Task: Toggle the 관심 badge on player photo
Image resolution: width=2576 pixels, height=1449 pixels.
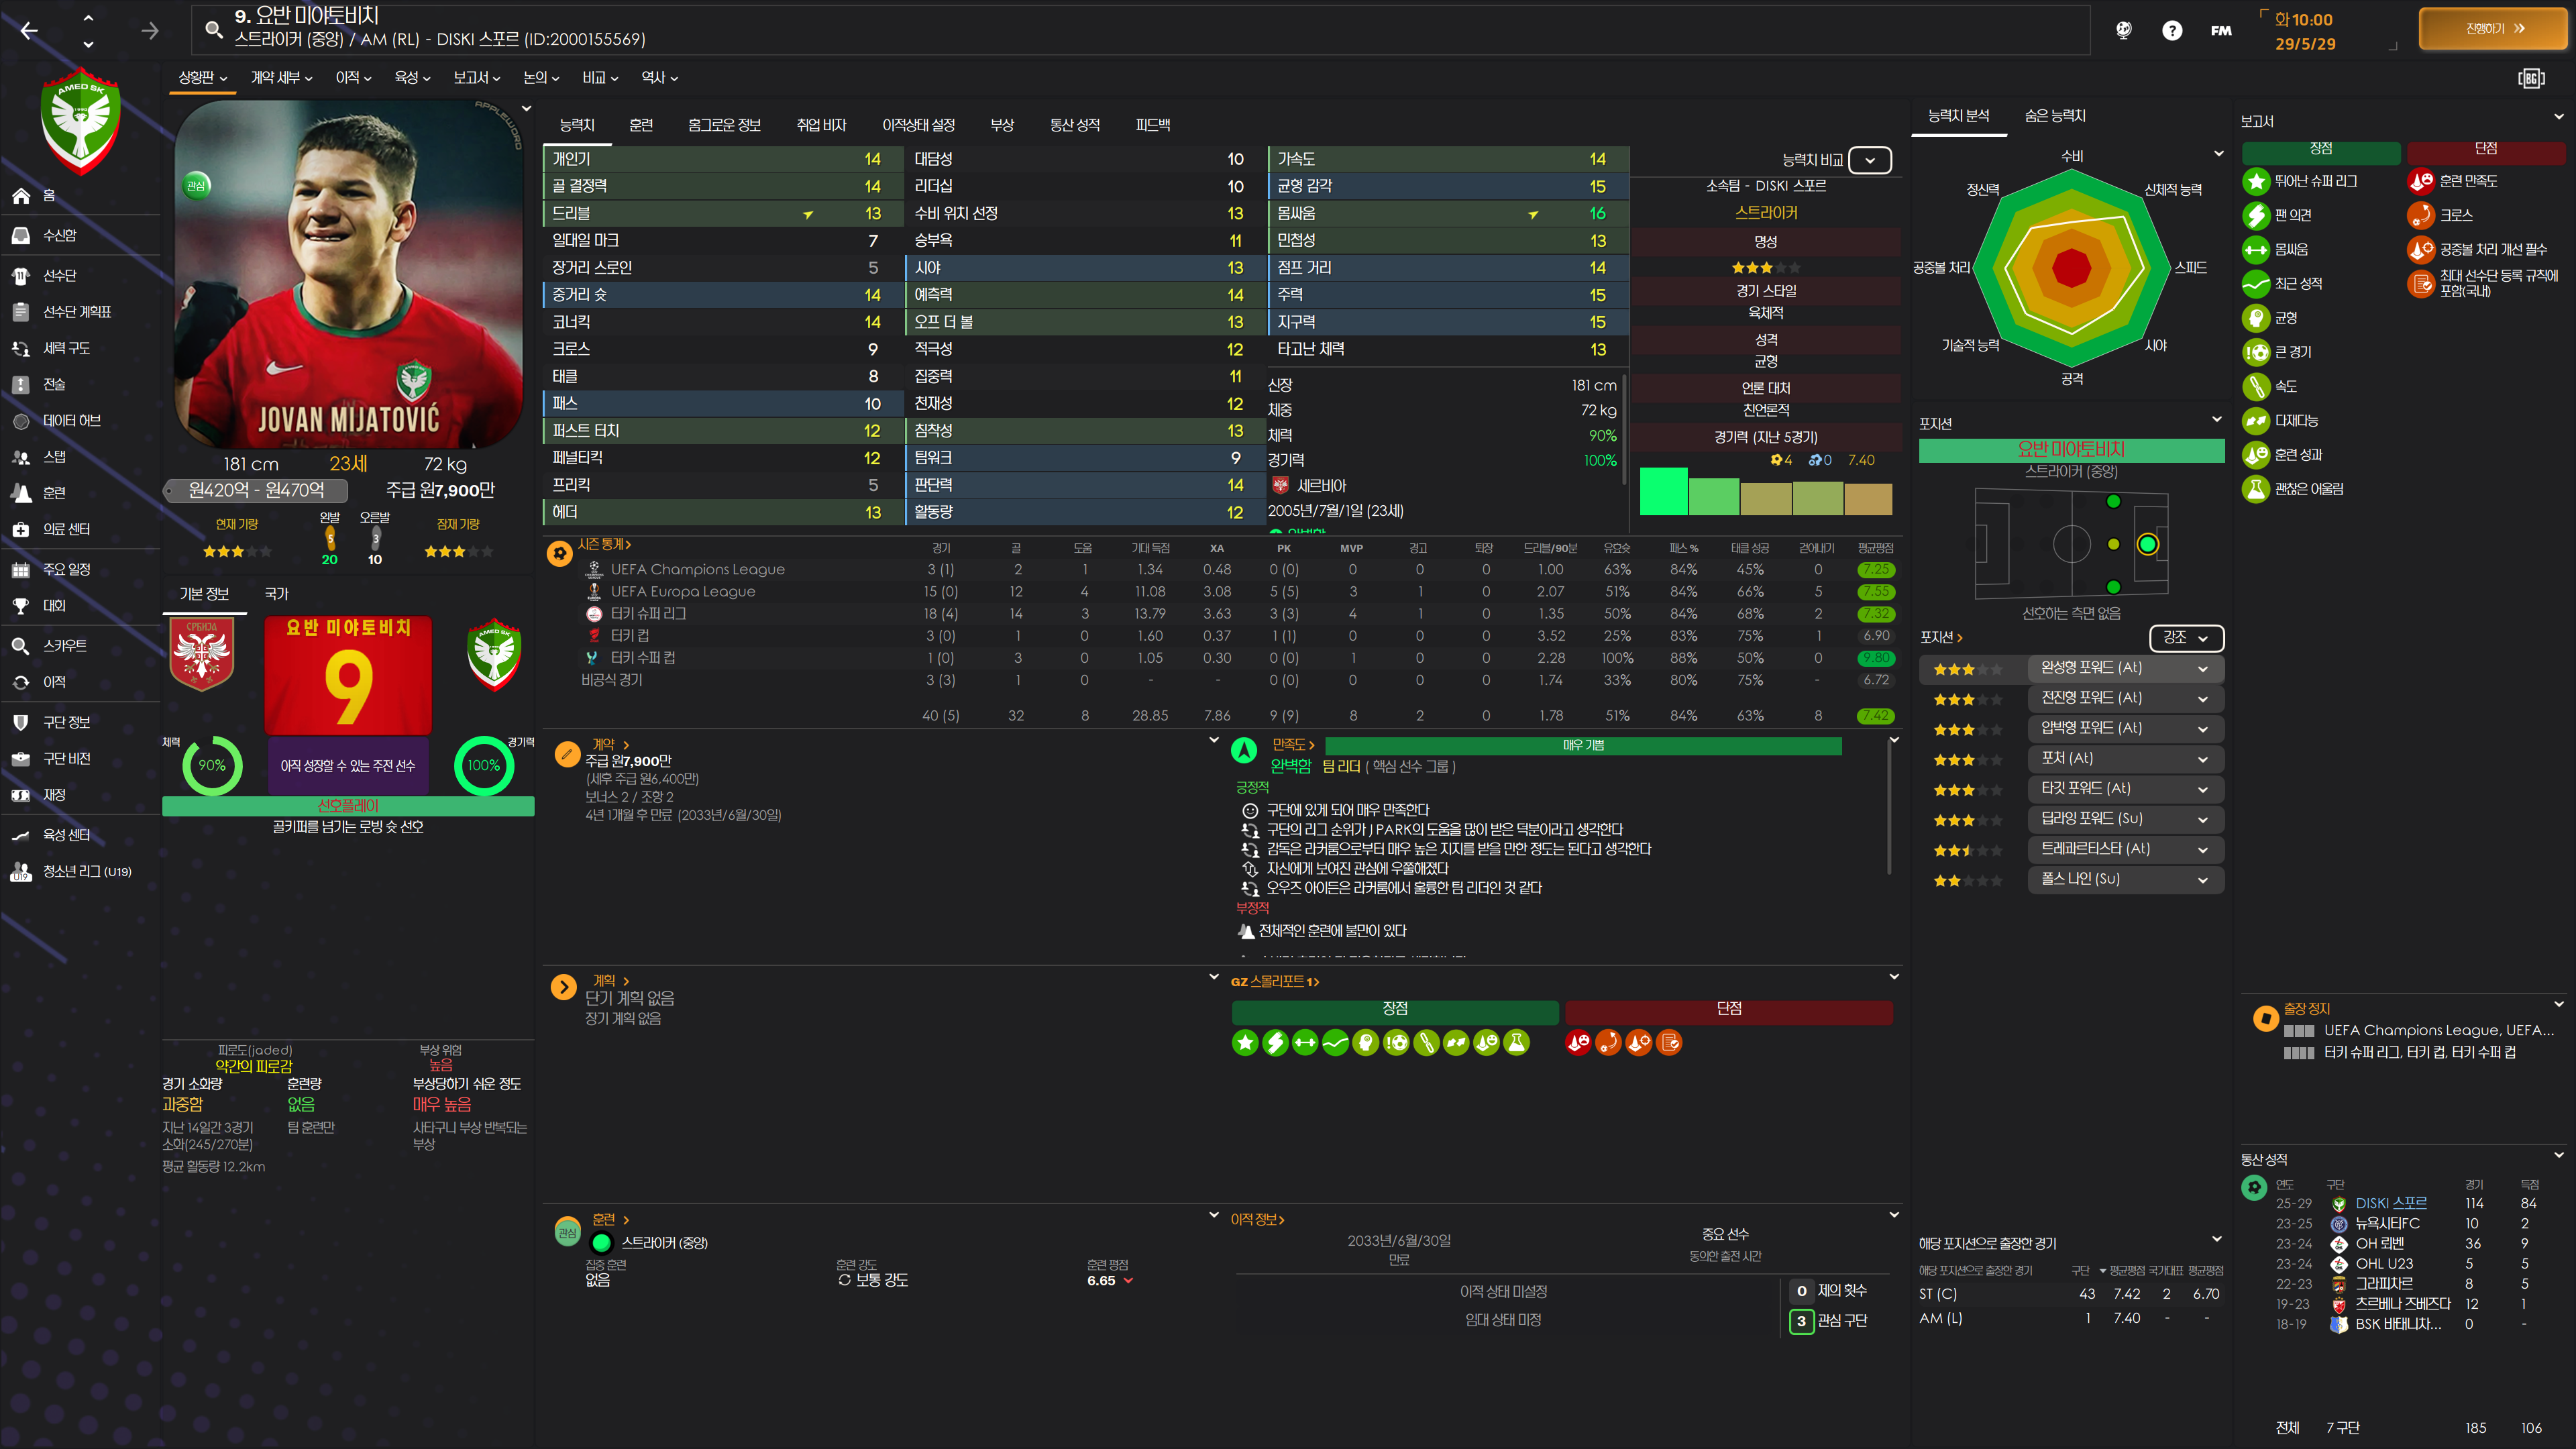Action: click(x=197, y=185)
